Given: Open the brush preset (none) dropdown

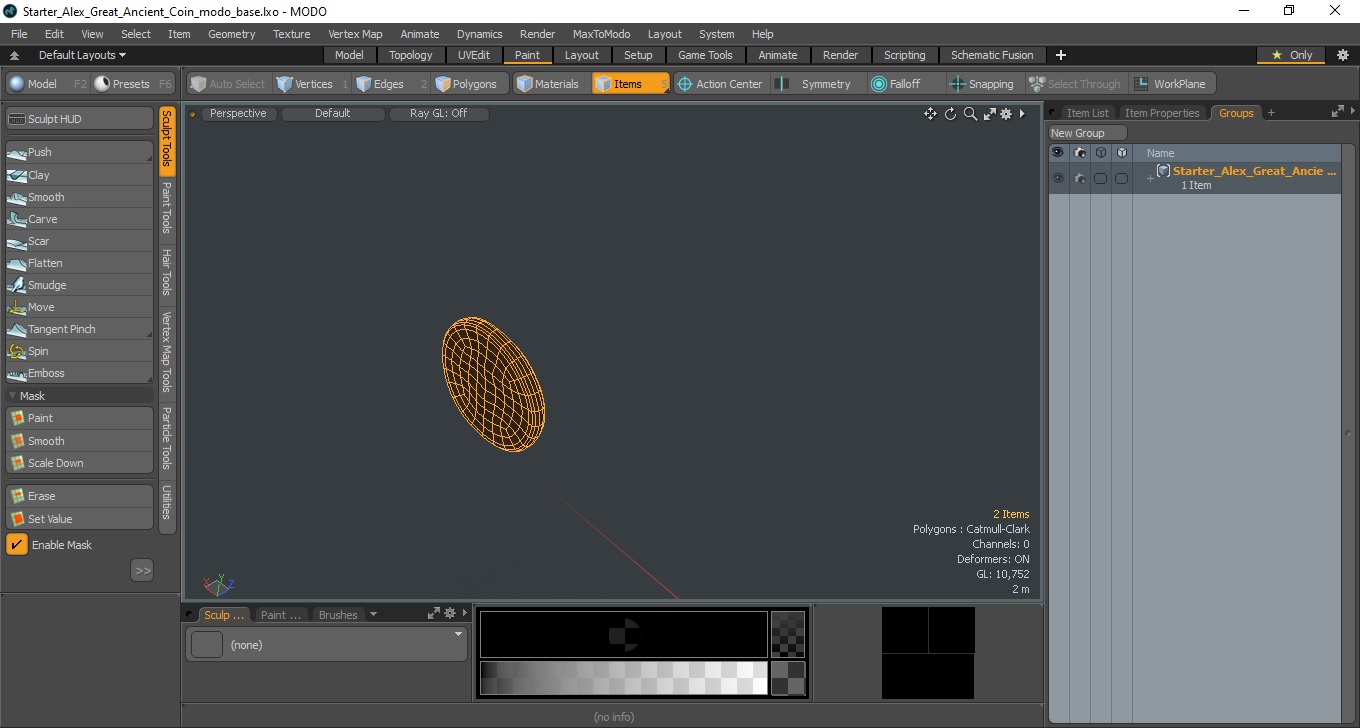Looking at the screenshot, I should [326, 645].
